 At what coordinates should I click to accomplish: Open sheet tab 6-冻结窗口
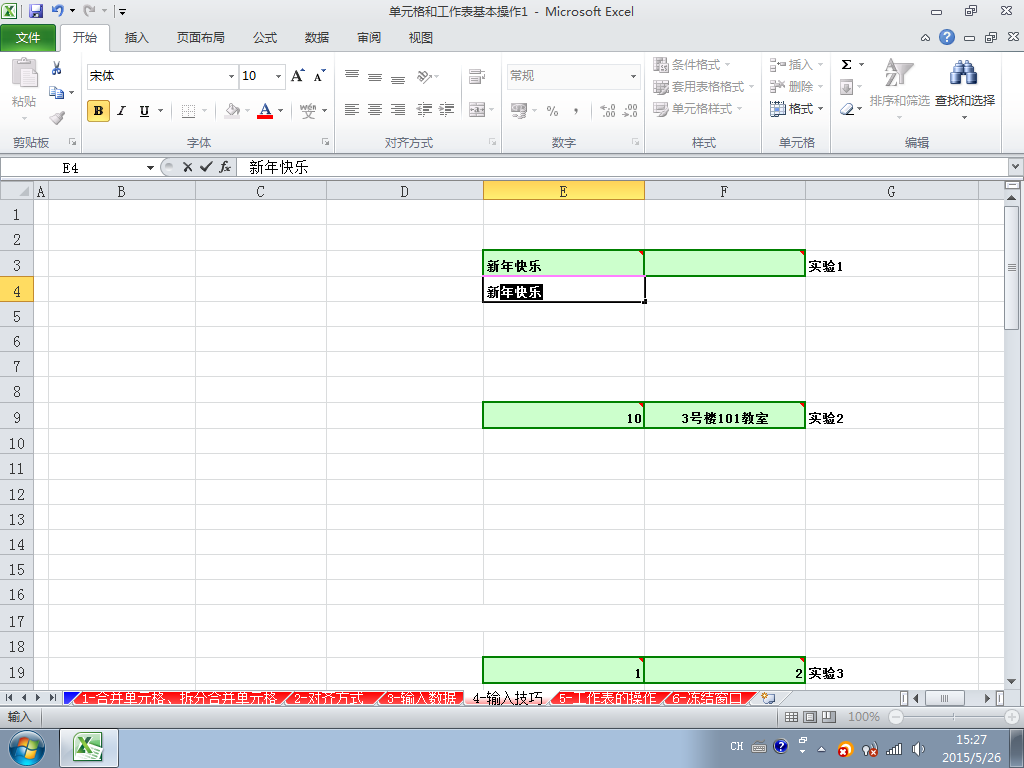coord(707,698)
